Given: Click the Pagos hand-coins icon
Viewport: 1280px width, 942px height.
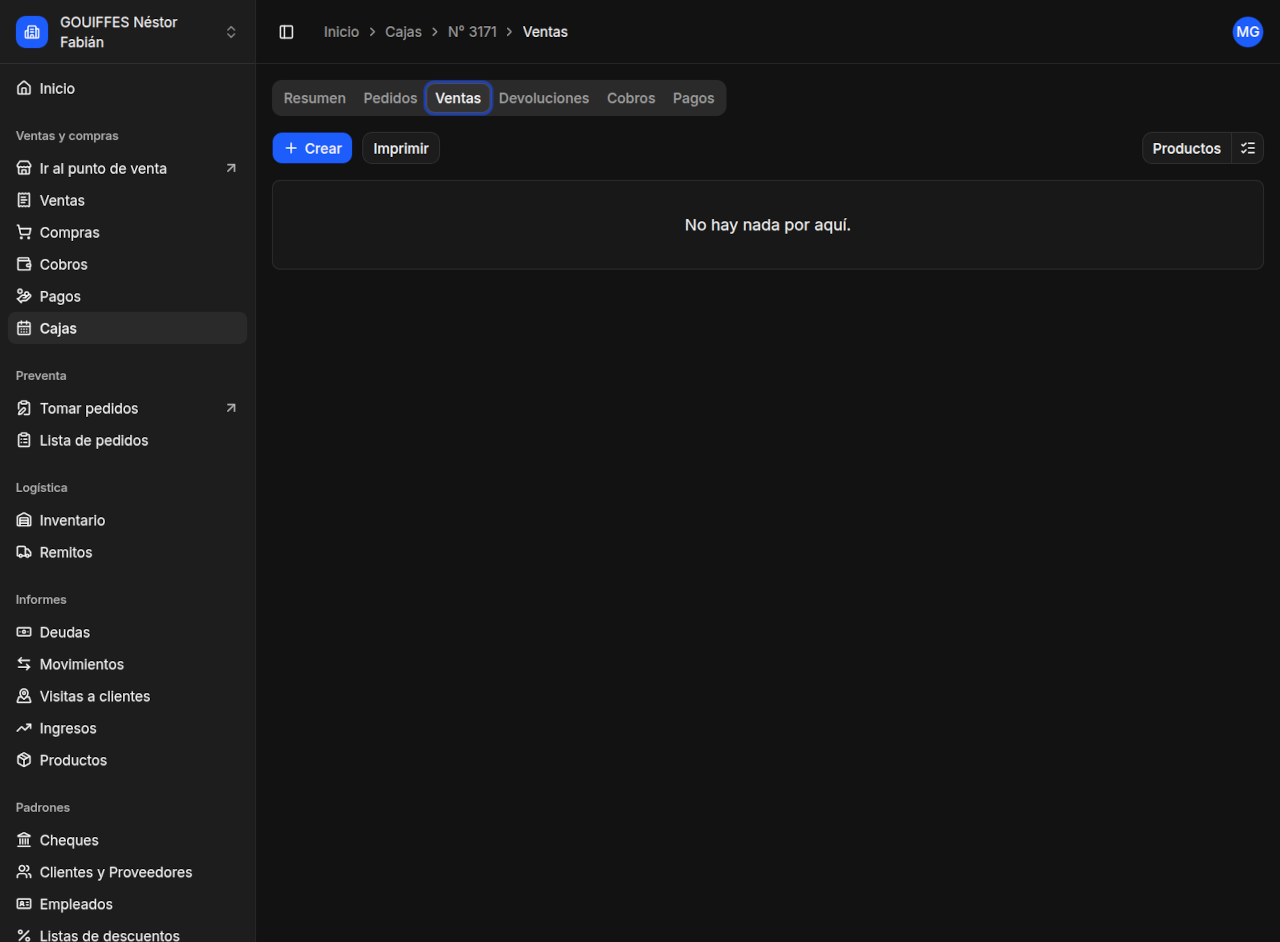Looking at the screenshot, I should coord(24,296).
